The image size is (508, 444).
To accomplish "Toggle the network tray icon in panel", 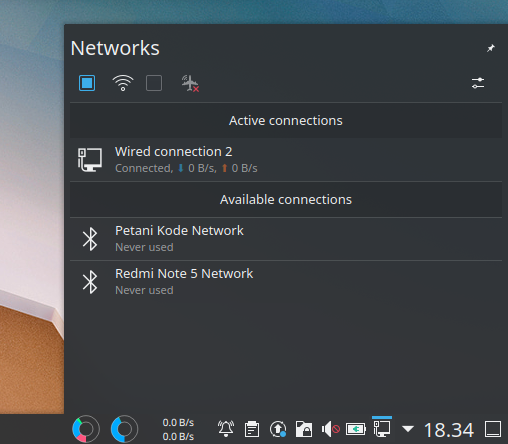I will click(x=382, y=428).
